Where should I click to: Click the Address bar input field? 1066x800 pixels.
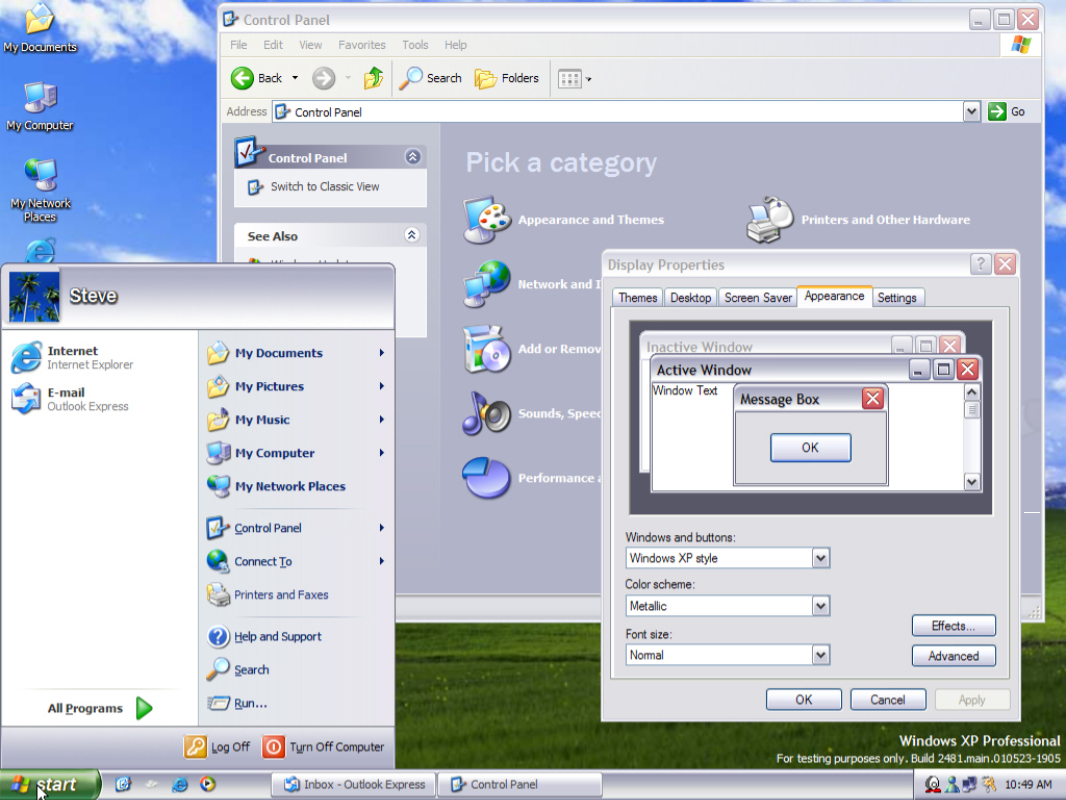point(620,112)
